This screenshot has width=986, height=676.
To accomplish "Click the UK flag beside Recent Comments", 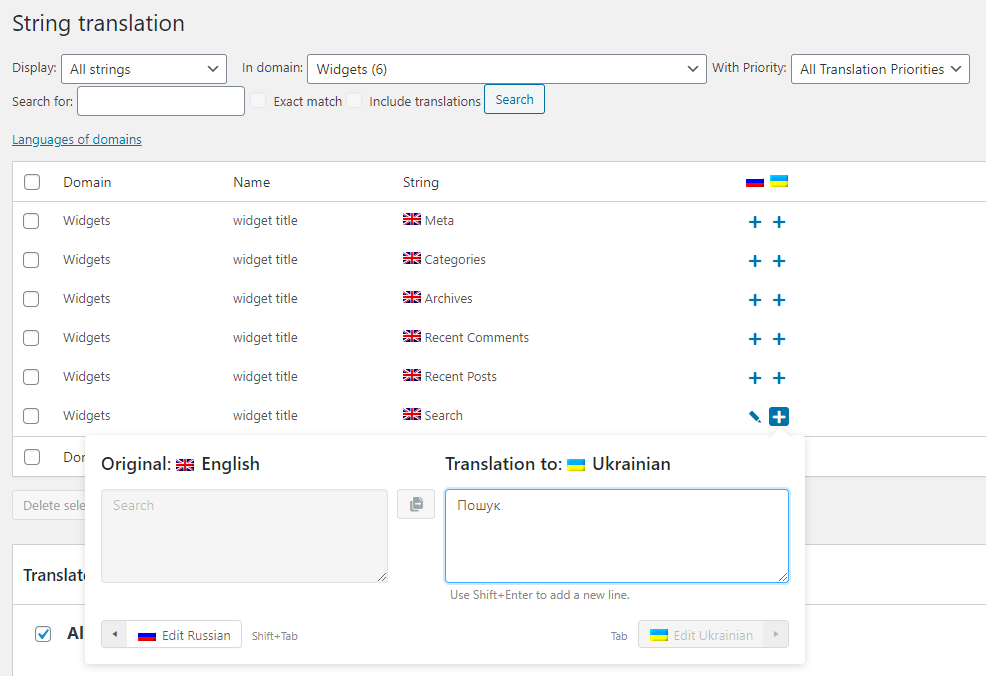I will (412, 336).
